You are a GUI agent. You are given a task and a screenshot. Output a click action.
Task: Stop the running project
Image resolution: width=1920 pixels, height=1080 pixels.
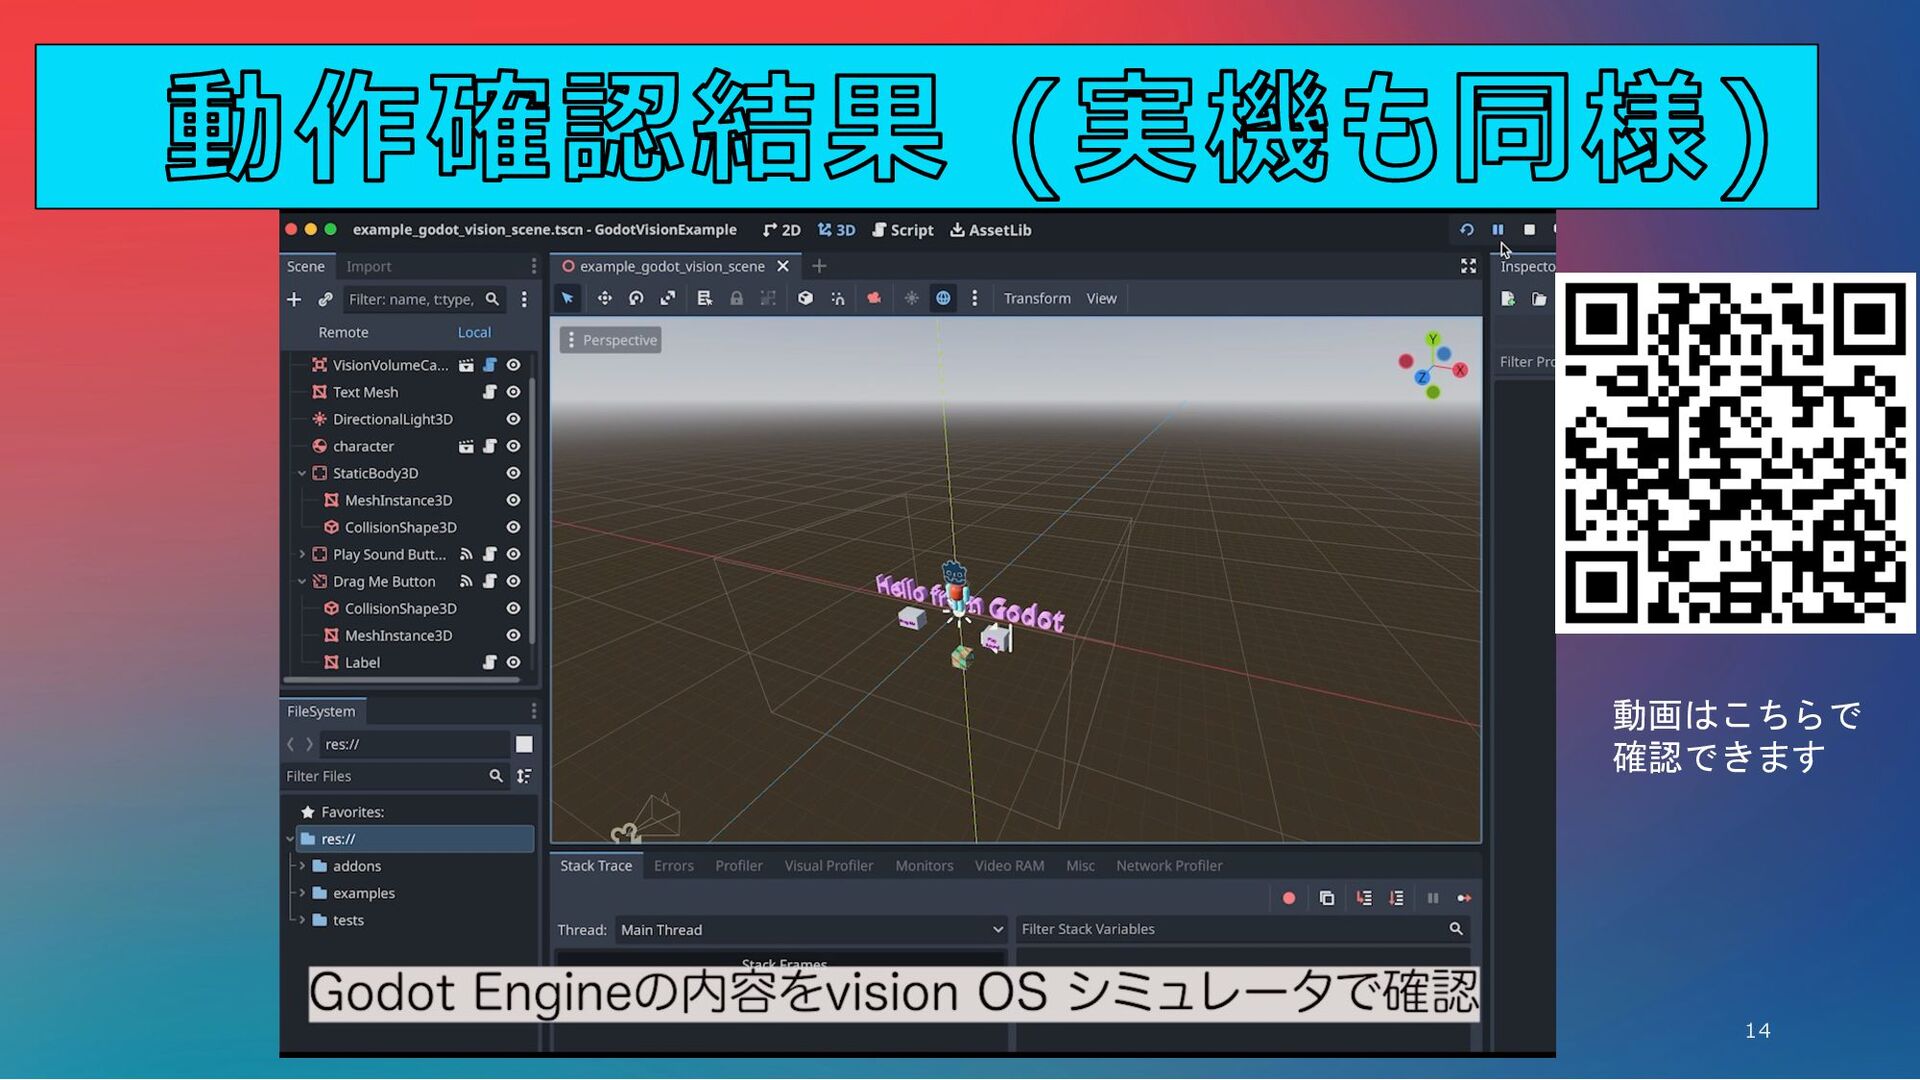1529,230
